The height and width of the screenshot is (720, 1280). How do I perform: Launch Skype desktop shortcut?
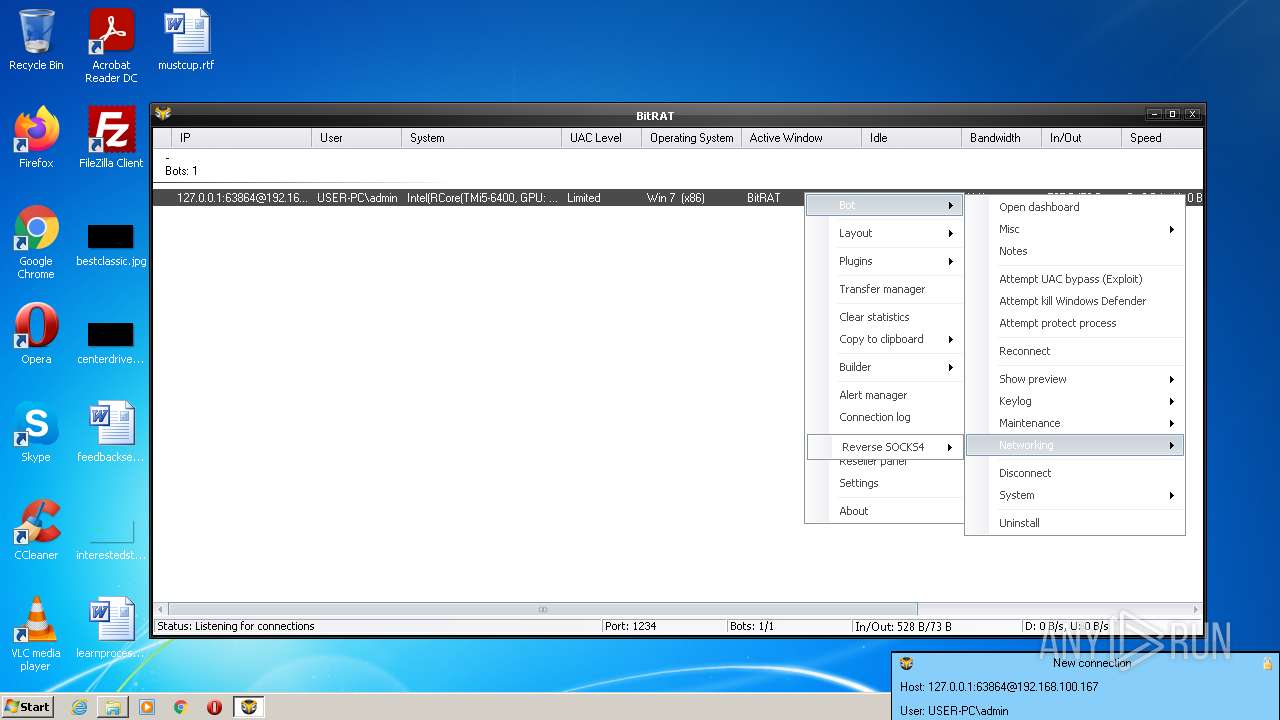coord(36,432)
